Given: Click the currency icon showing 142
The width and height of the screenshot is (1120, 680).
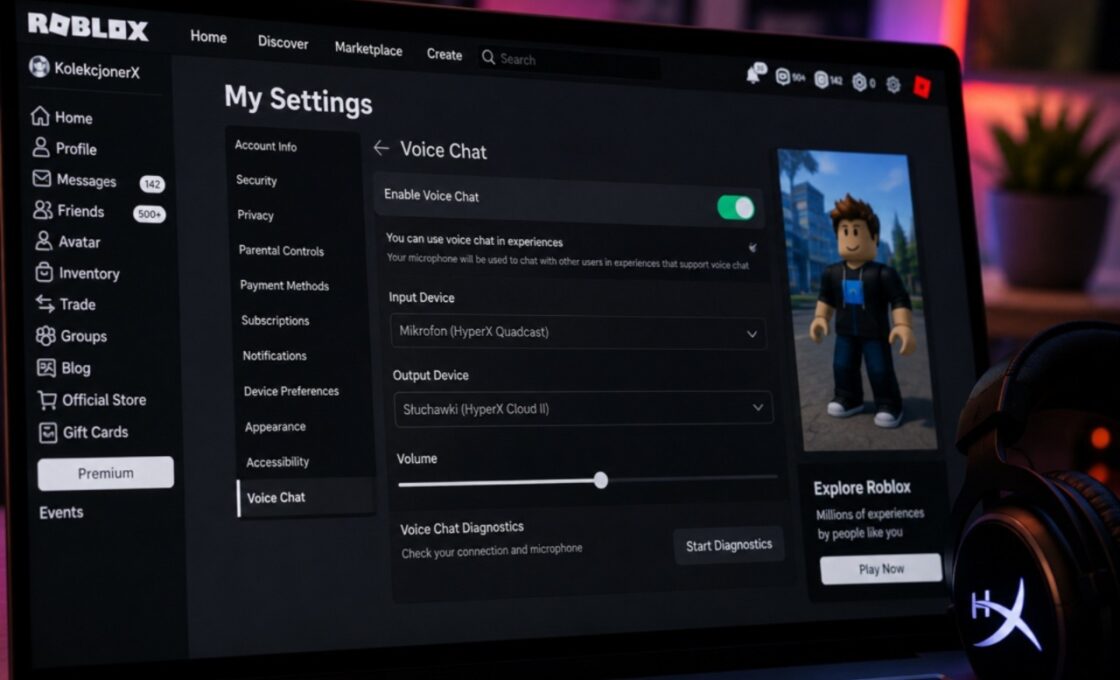Looking at the screenshot, I should [x=821, y=80].
